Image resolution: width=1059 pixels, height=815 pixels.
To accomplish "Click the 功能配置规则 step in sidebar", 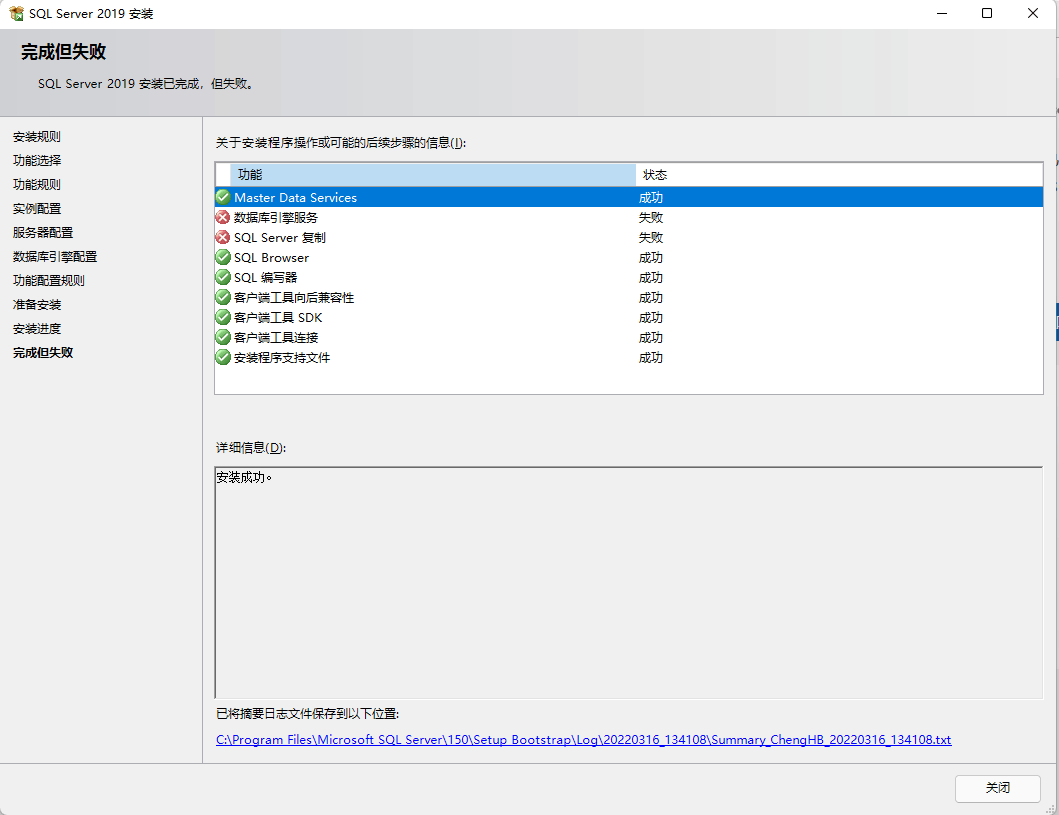I will (x=49, y=280).
